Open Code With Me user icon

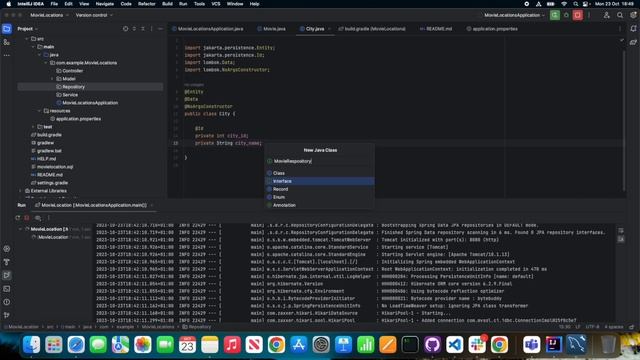tap(607, 15)
